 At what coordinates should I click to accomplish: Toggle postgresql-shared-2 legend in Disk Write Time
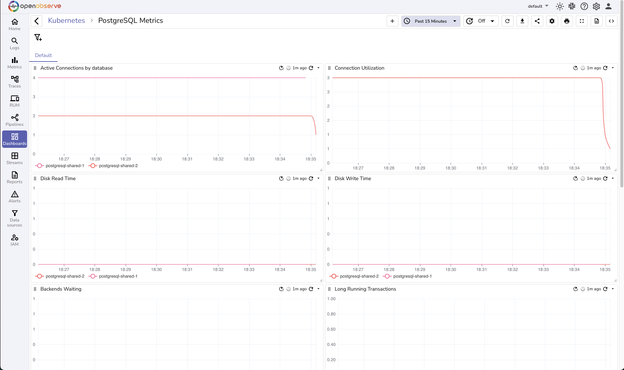click(x=354, y=276)
